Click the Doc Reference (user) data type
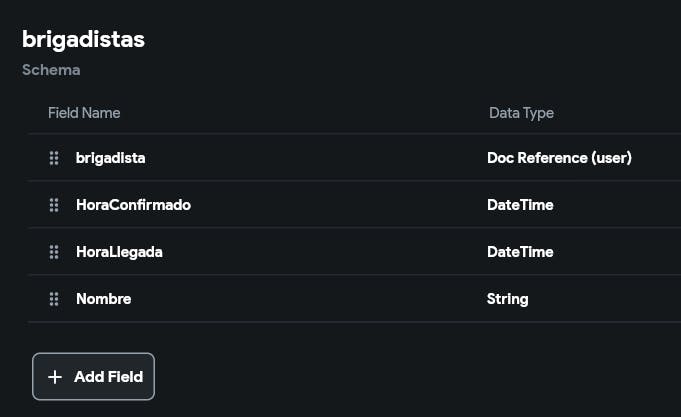Viewport: 681px width, 417px height. [x=559, y=158]
